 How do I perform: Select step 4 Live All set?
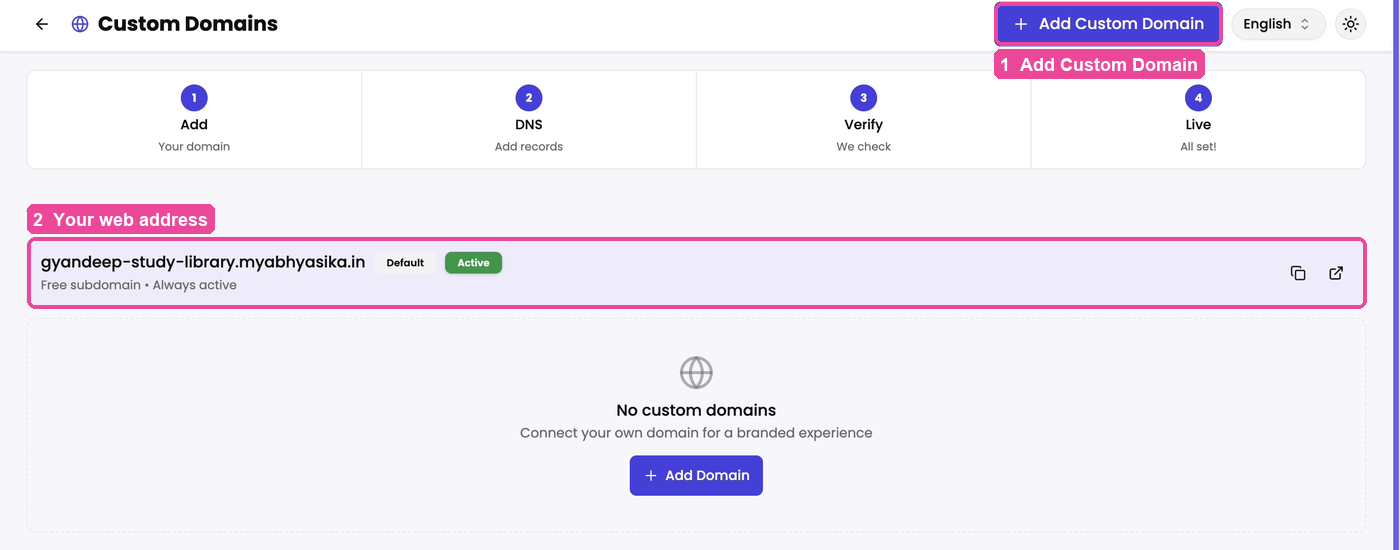[1198, 119]
